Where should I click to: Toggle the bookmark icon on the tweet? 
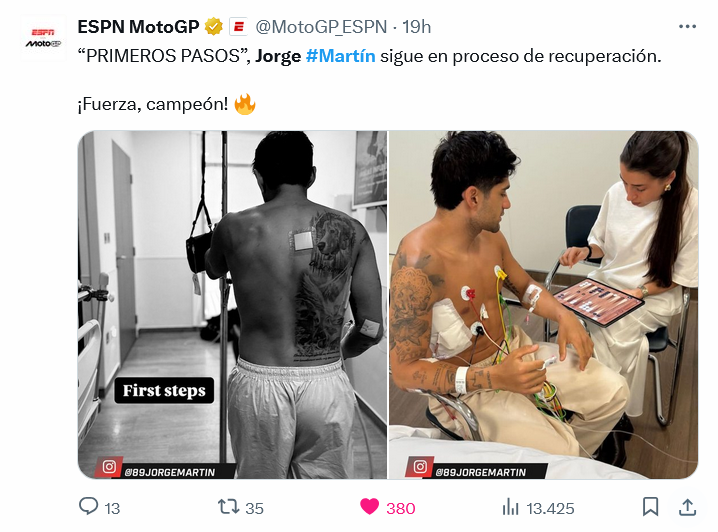(650, 507)
